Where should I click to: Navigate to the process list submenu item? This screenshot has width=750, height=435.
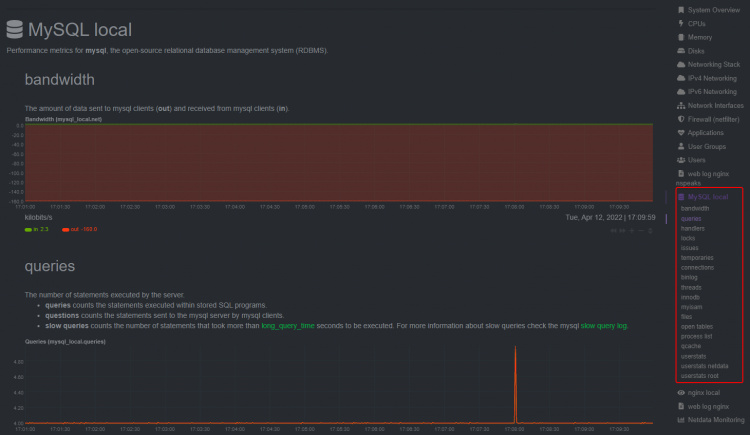coord(696,336)
